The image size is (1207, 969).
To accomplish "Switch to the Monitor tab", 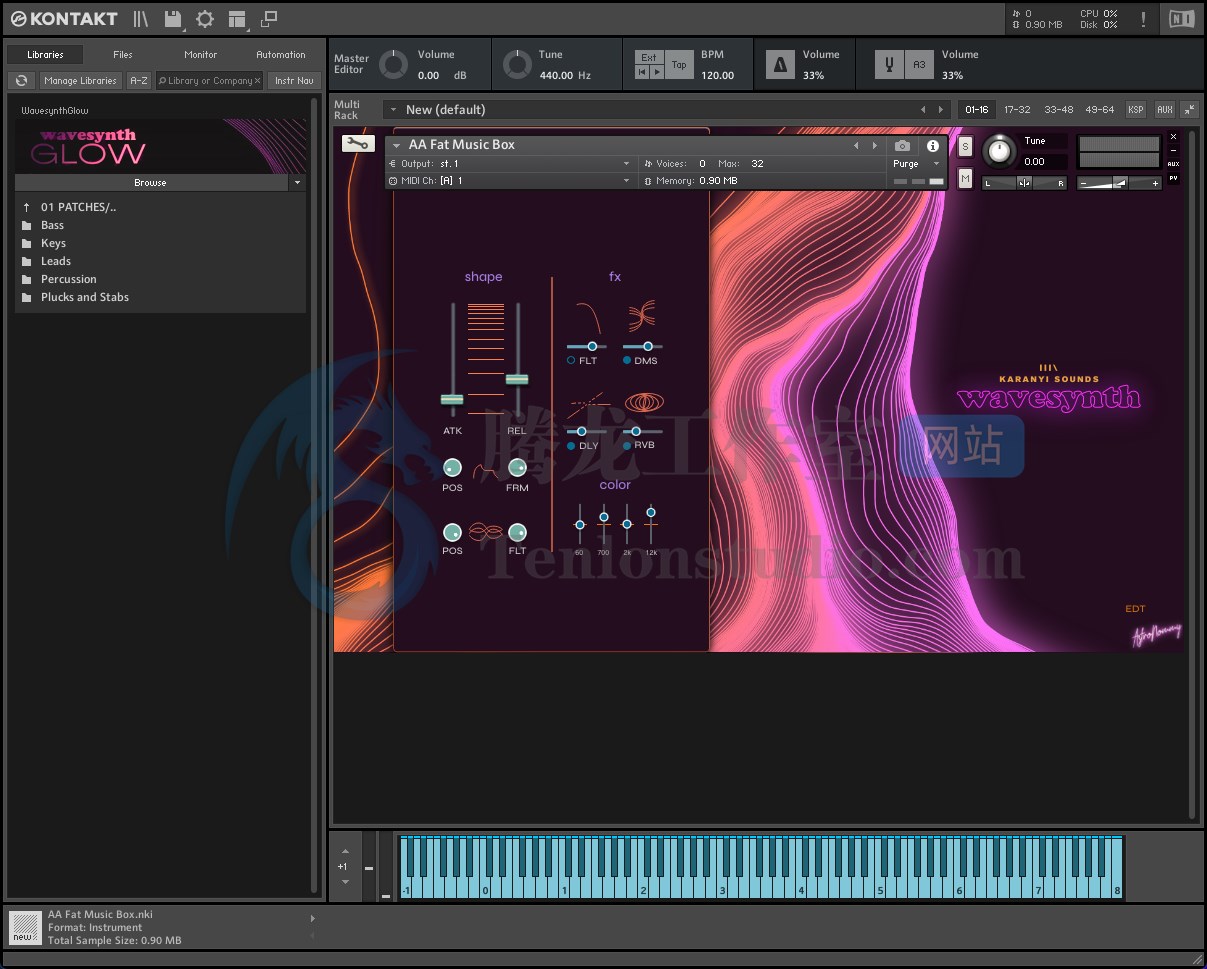I will coord(201,55).
